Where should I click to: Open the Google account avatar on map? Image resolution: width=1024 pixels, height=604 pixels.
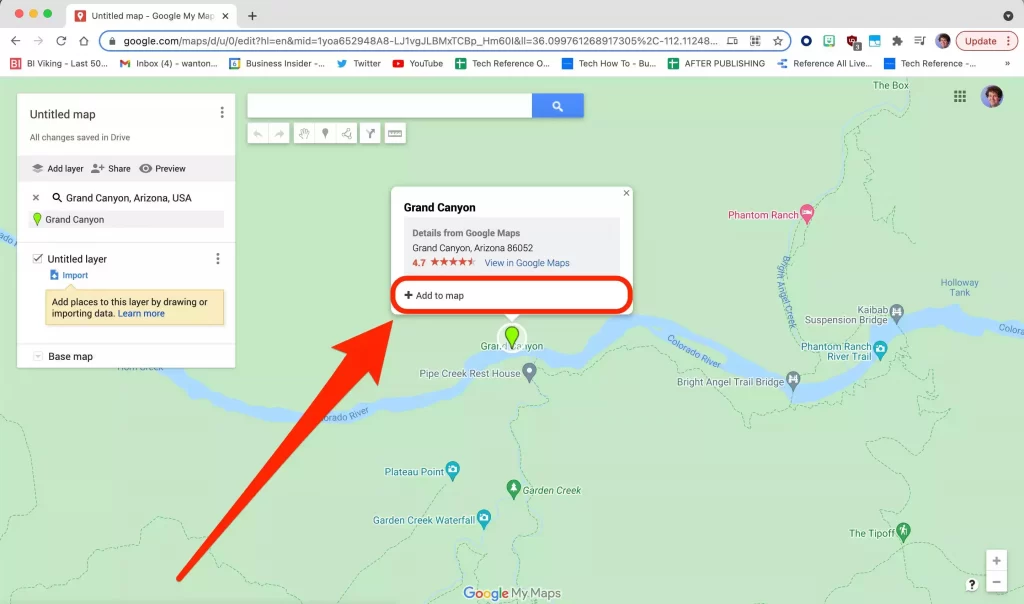(x=992, y=97)
